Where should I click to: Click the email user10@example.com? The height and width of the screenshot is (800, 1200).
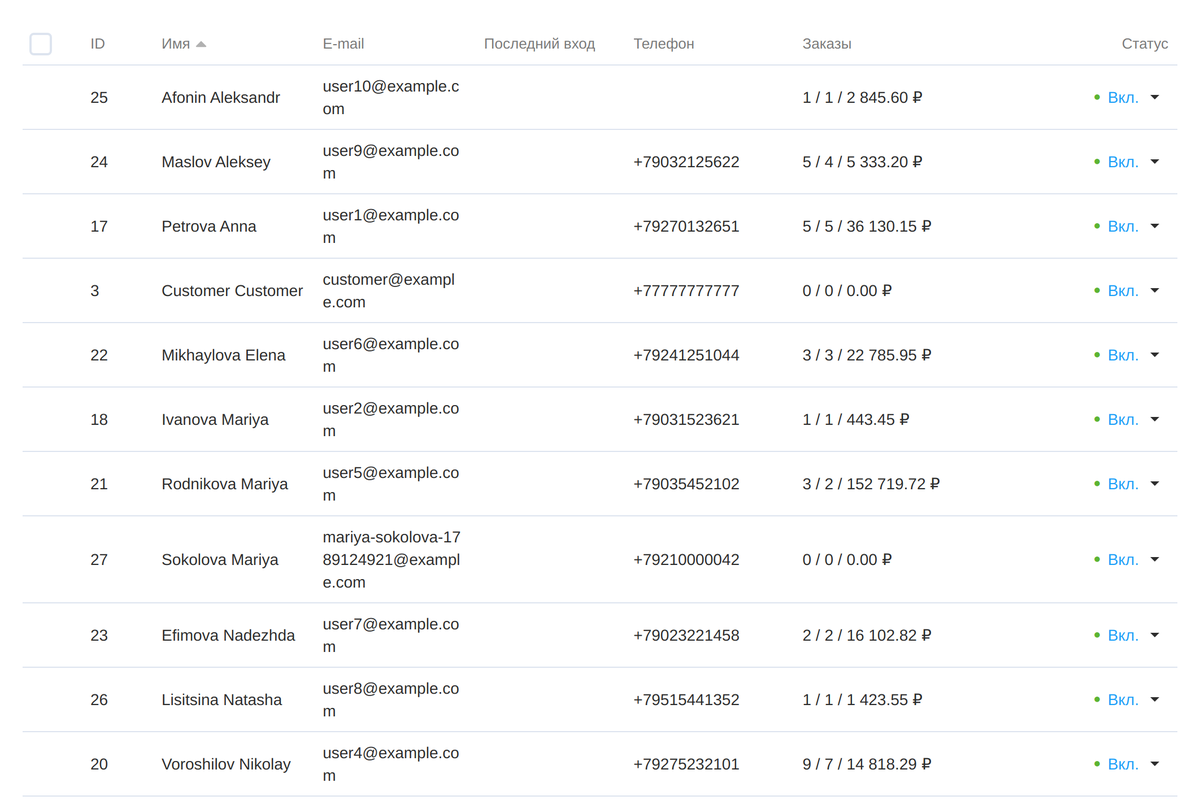[x=391, y=98]
